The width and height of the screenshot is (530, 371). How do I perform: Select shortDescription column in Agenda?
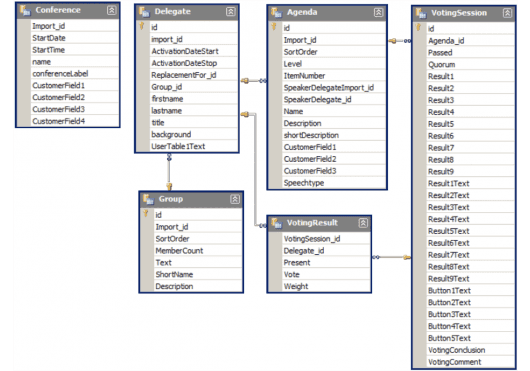pyautogui.click(x=334, y=135)
